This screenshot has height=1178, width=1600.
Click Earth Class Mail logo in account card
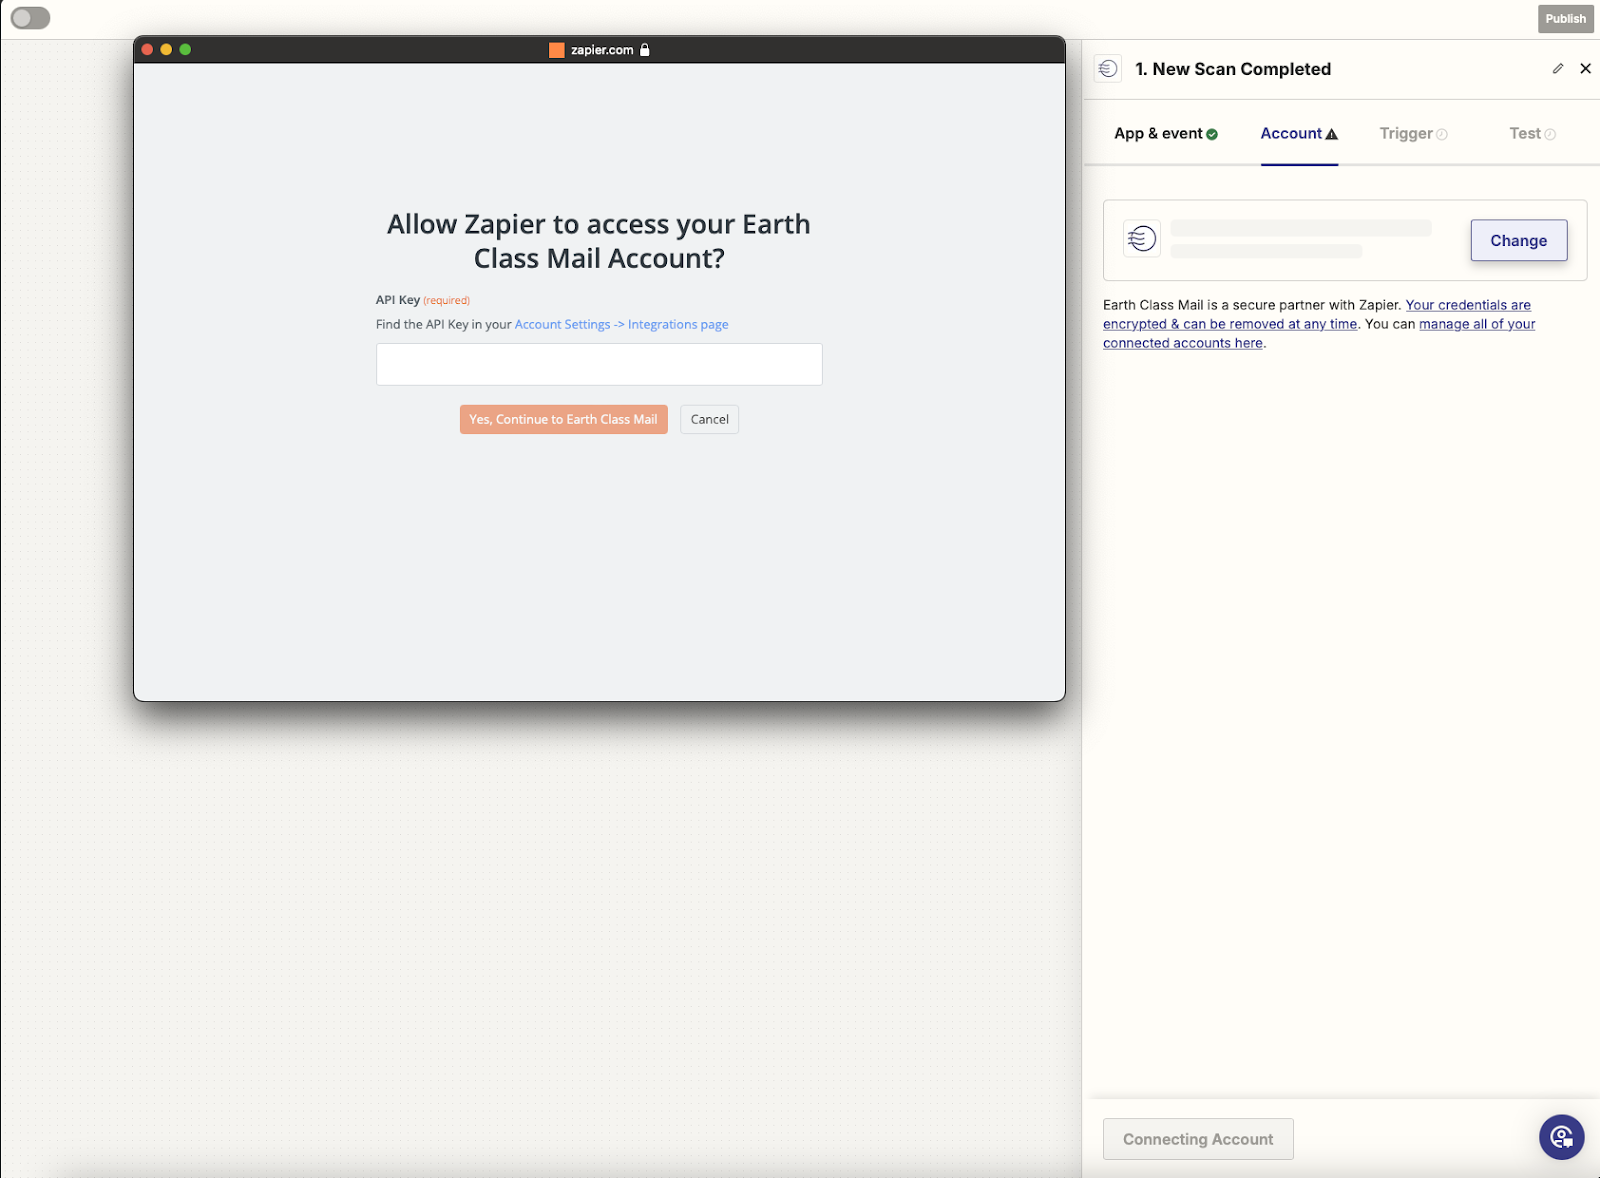(1142, 239)
